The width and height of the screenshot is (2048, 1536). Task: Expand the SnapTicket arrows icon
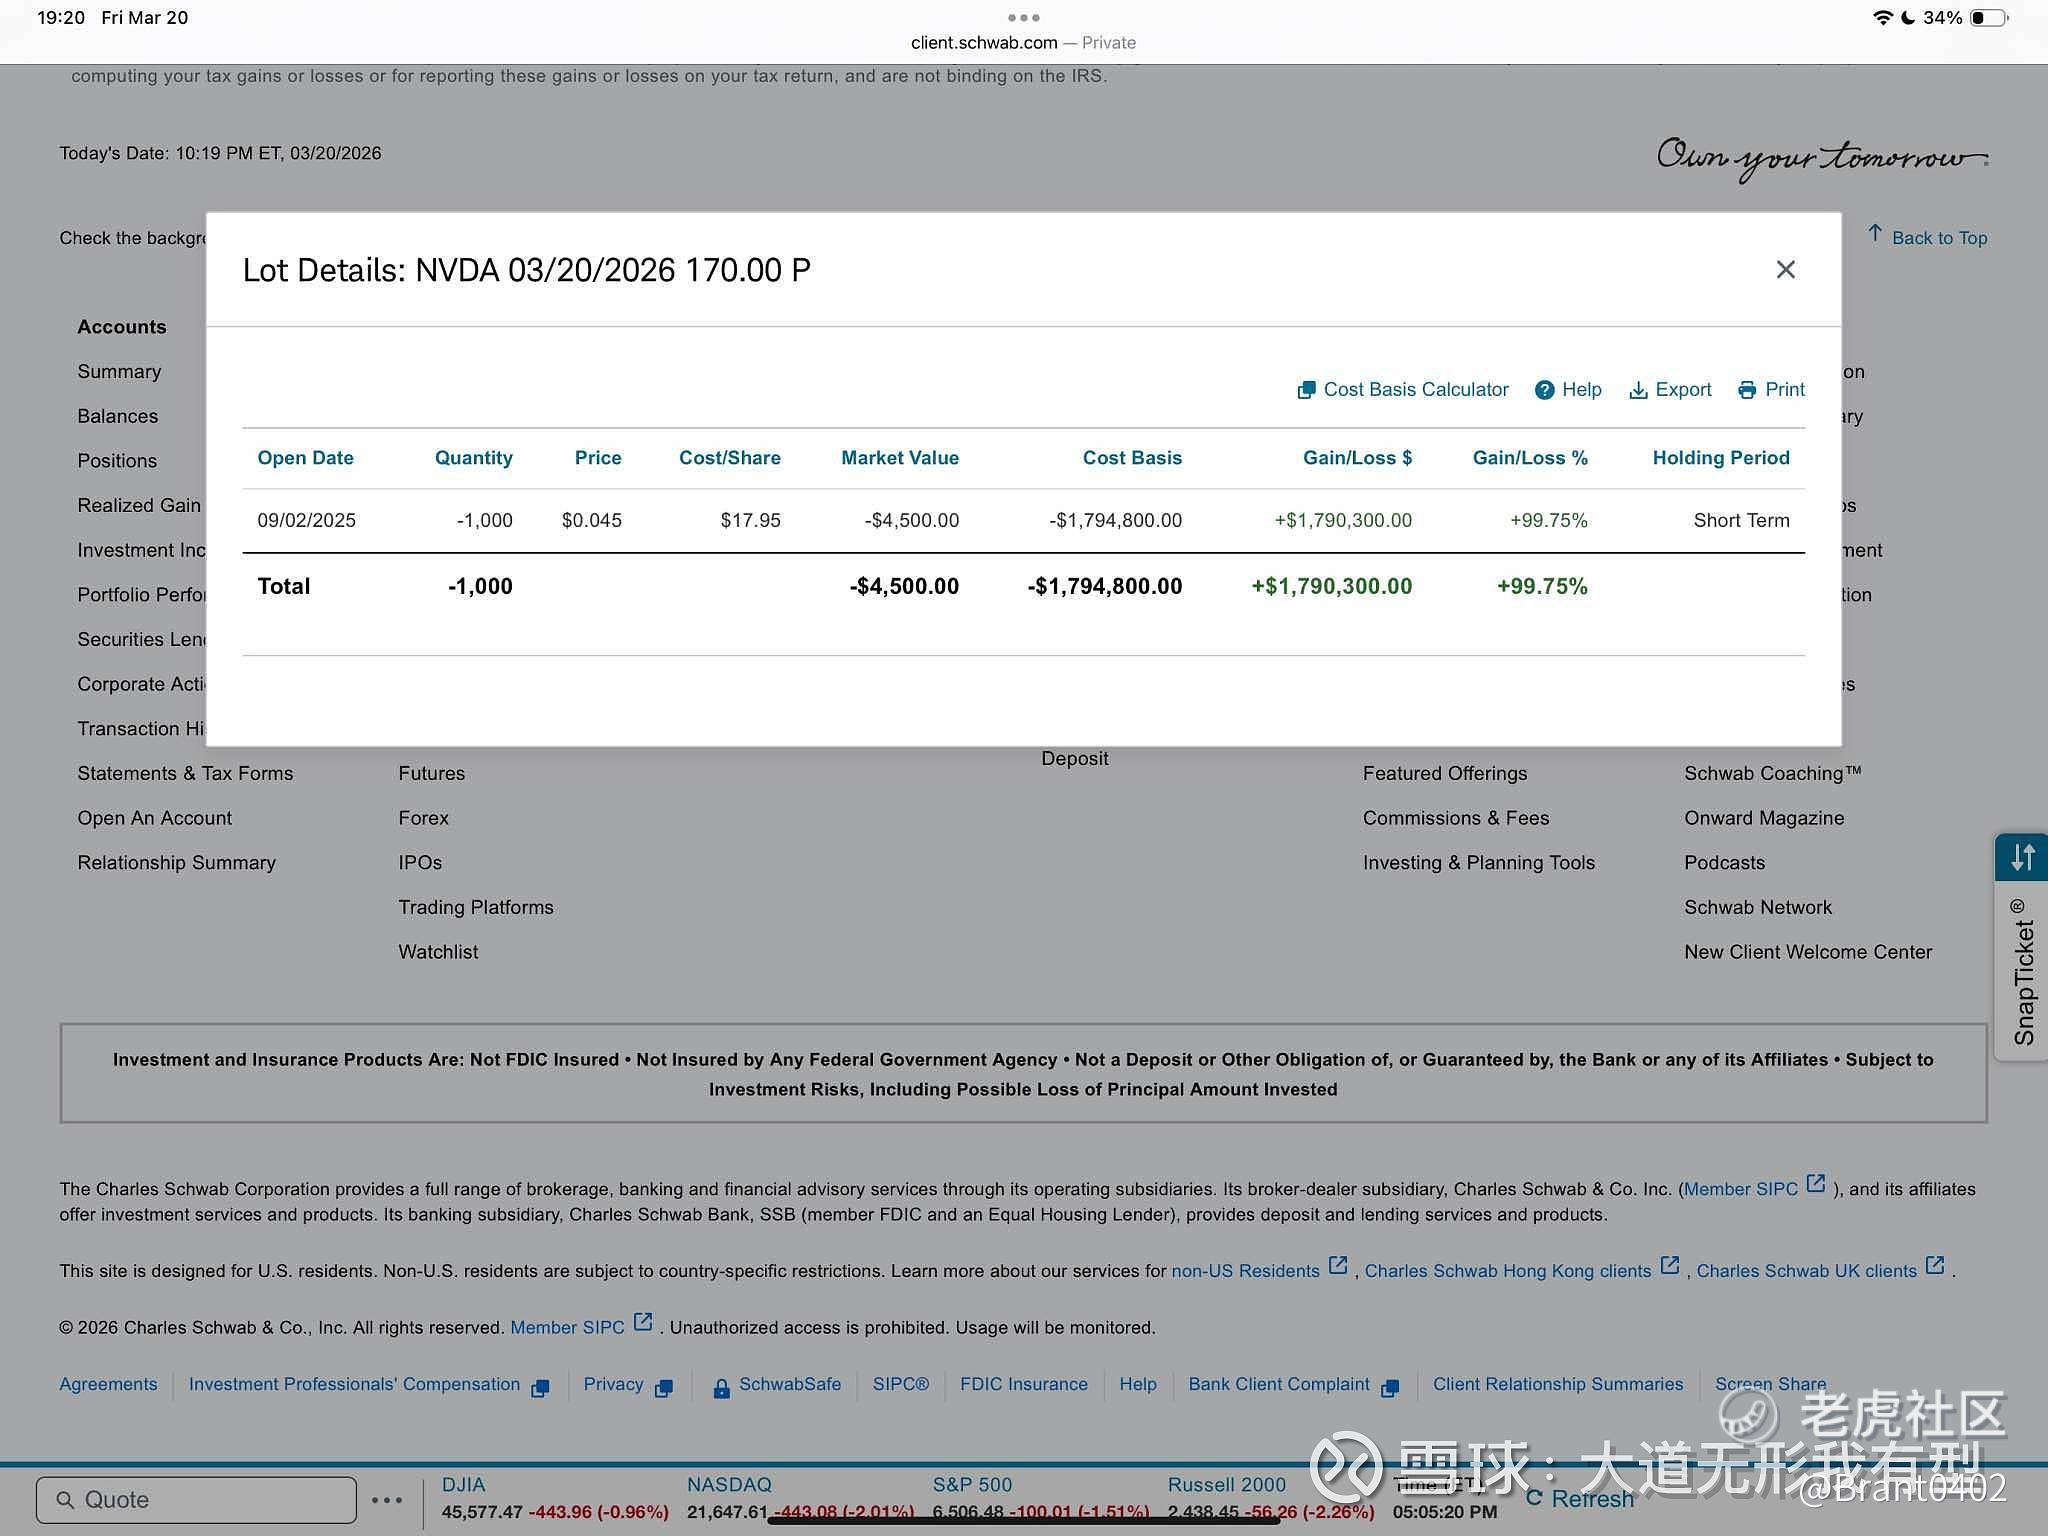click(x=2022, y=858)
